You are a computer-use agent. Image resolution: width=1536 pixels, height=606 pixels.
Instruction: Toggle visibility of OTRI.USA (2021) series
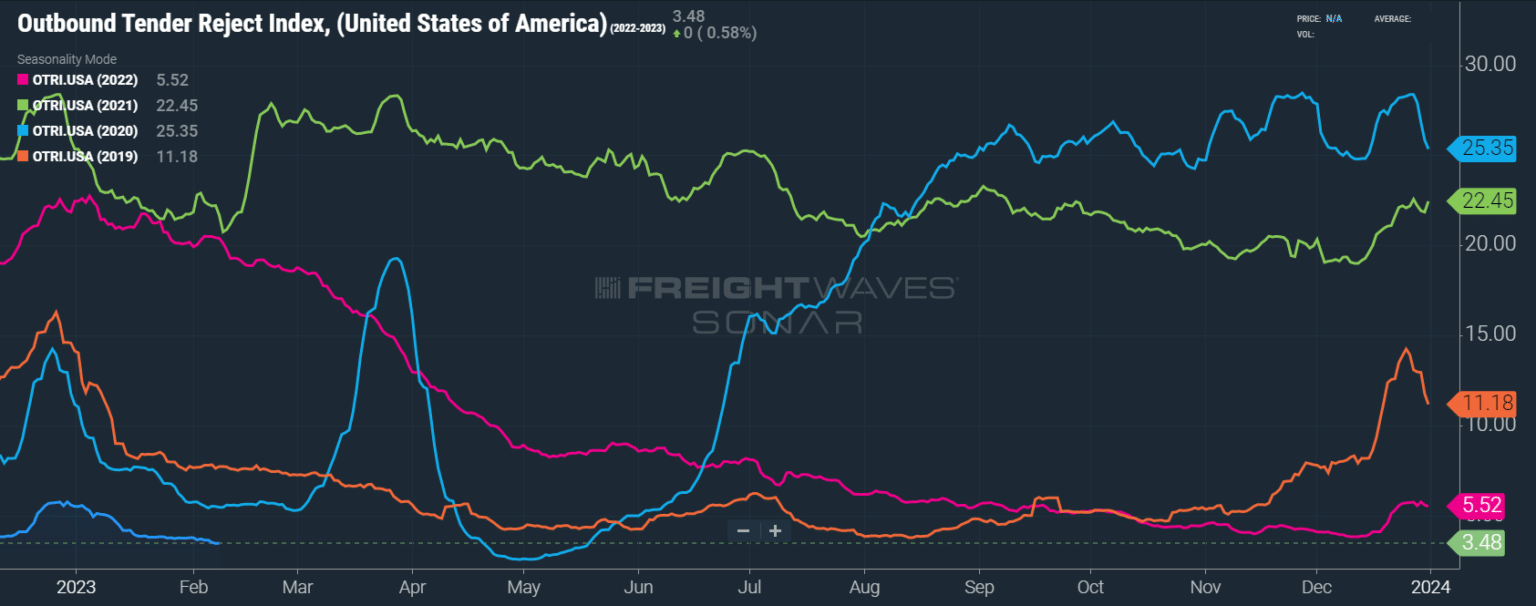[85, 105]
